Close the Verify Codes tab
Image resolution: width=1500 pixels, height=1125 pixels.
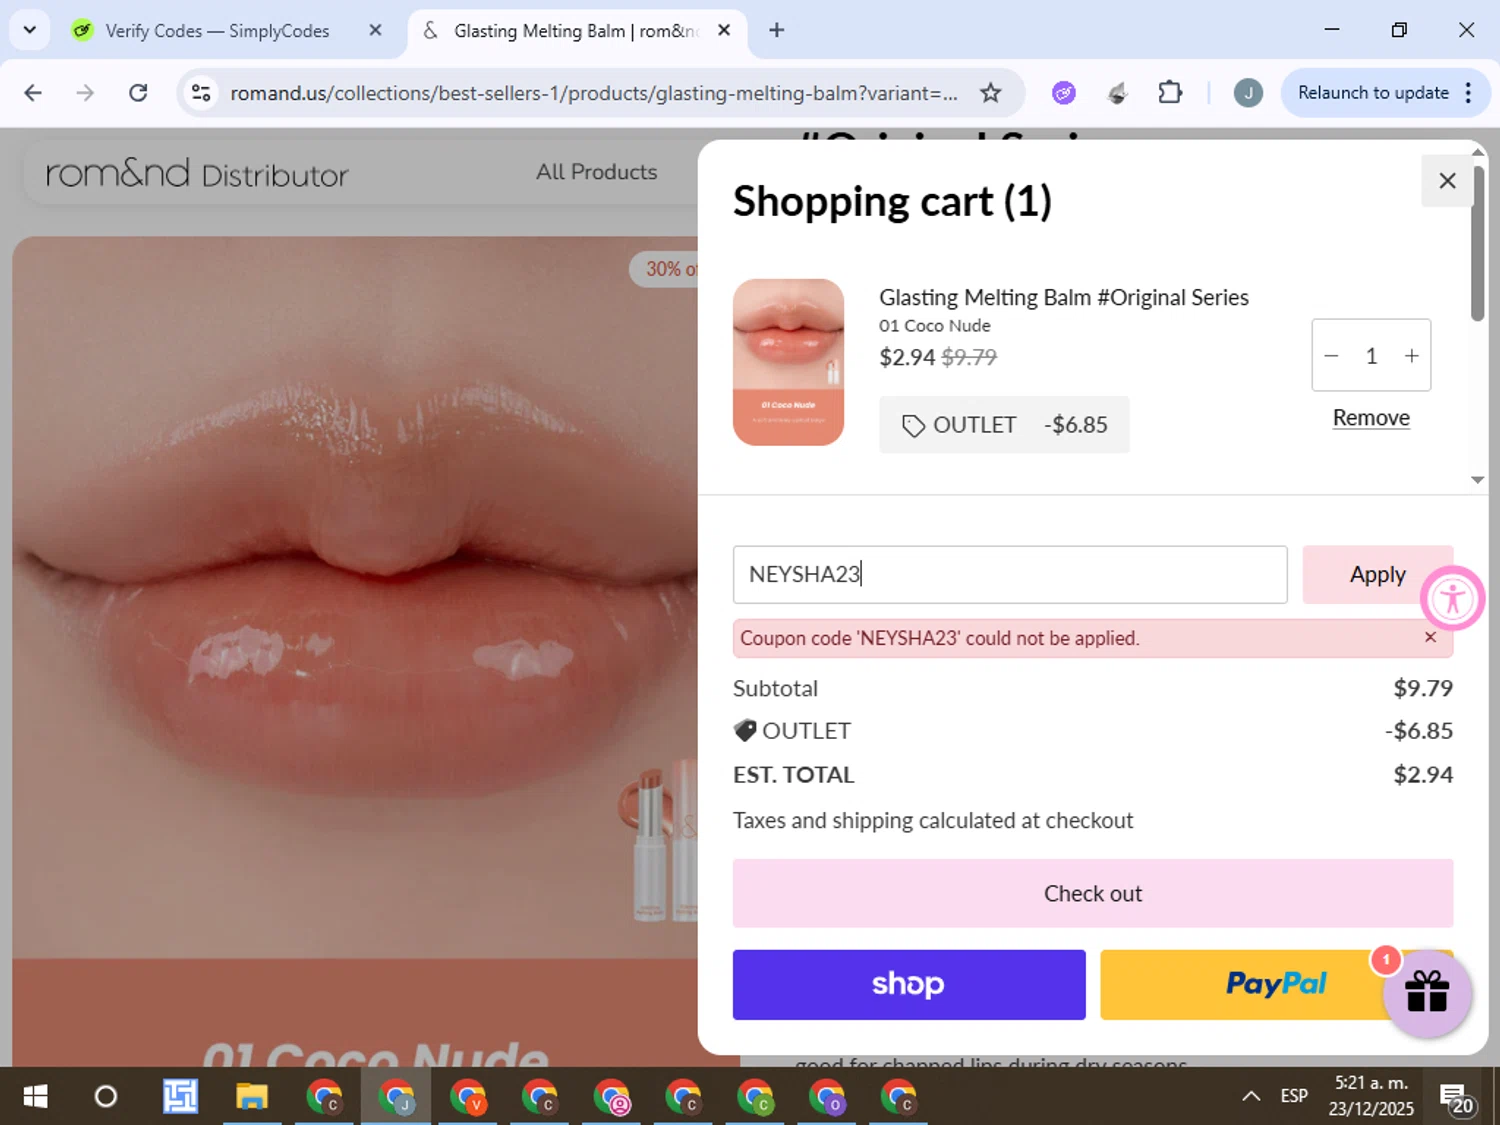[375, 31]
